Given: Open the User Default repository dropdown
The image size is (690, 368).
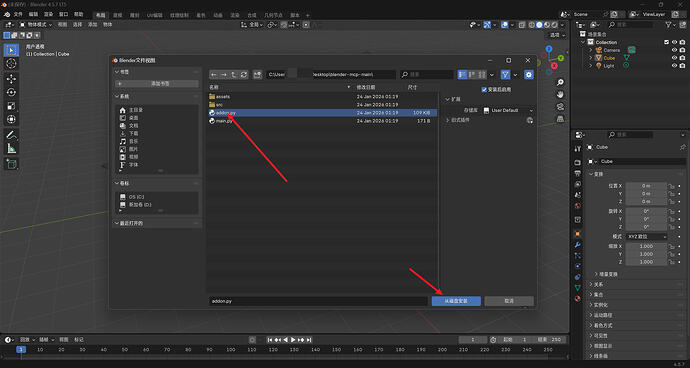Looking at the screenshot, I should tap(508, 110).
